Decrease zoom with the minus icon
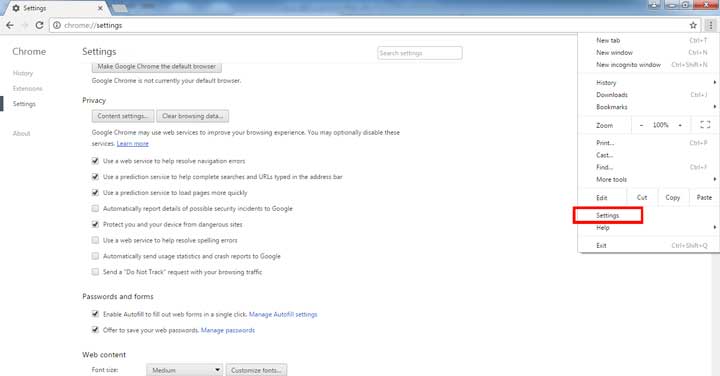The image size is (720, 376). 641,125
